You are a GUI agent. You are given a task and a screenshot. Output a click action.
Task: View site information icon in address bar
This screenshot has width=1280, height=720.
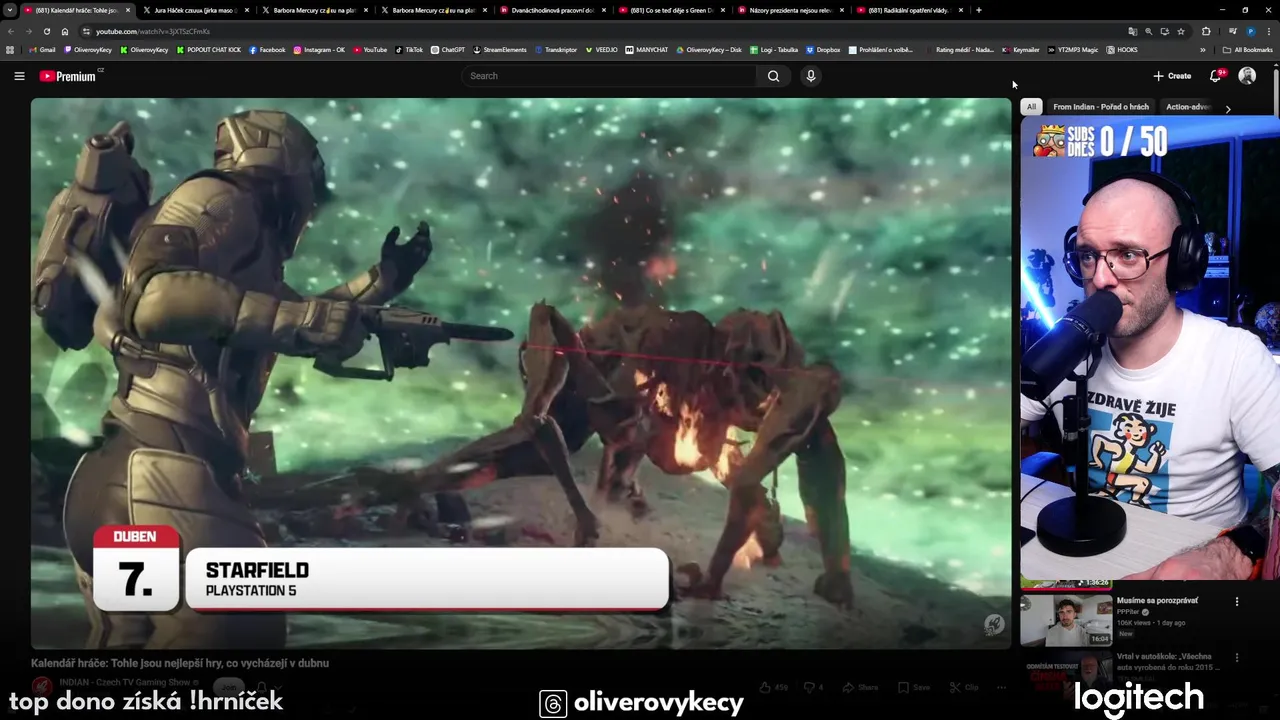point(86,31)
